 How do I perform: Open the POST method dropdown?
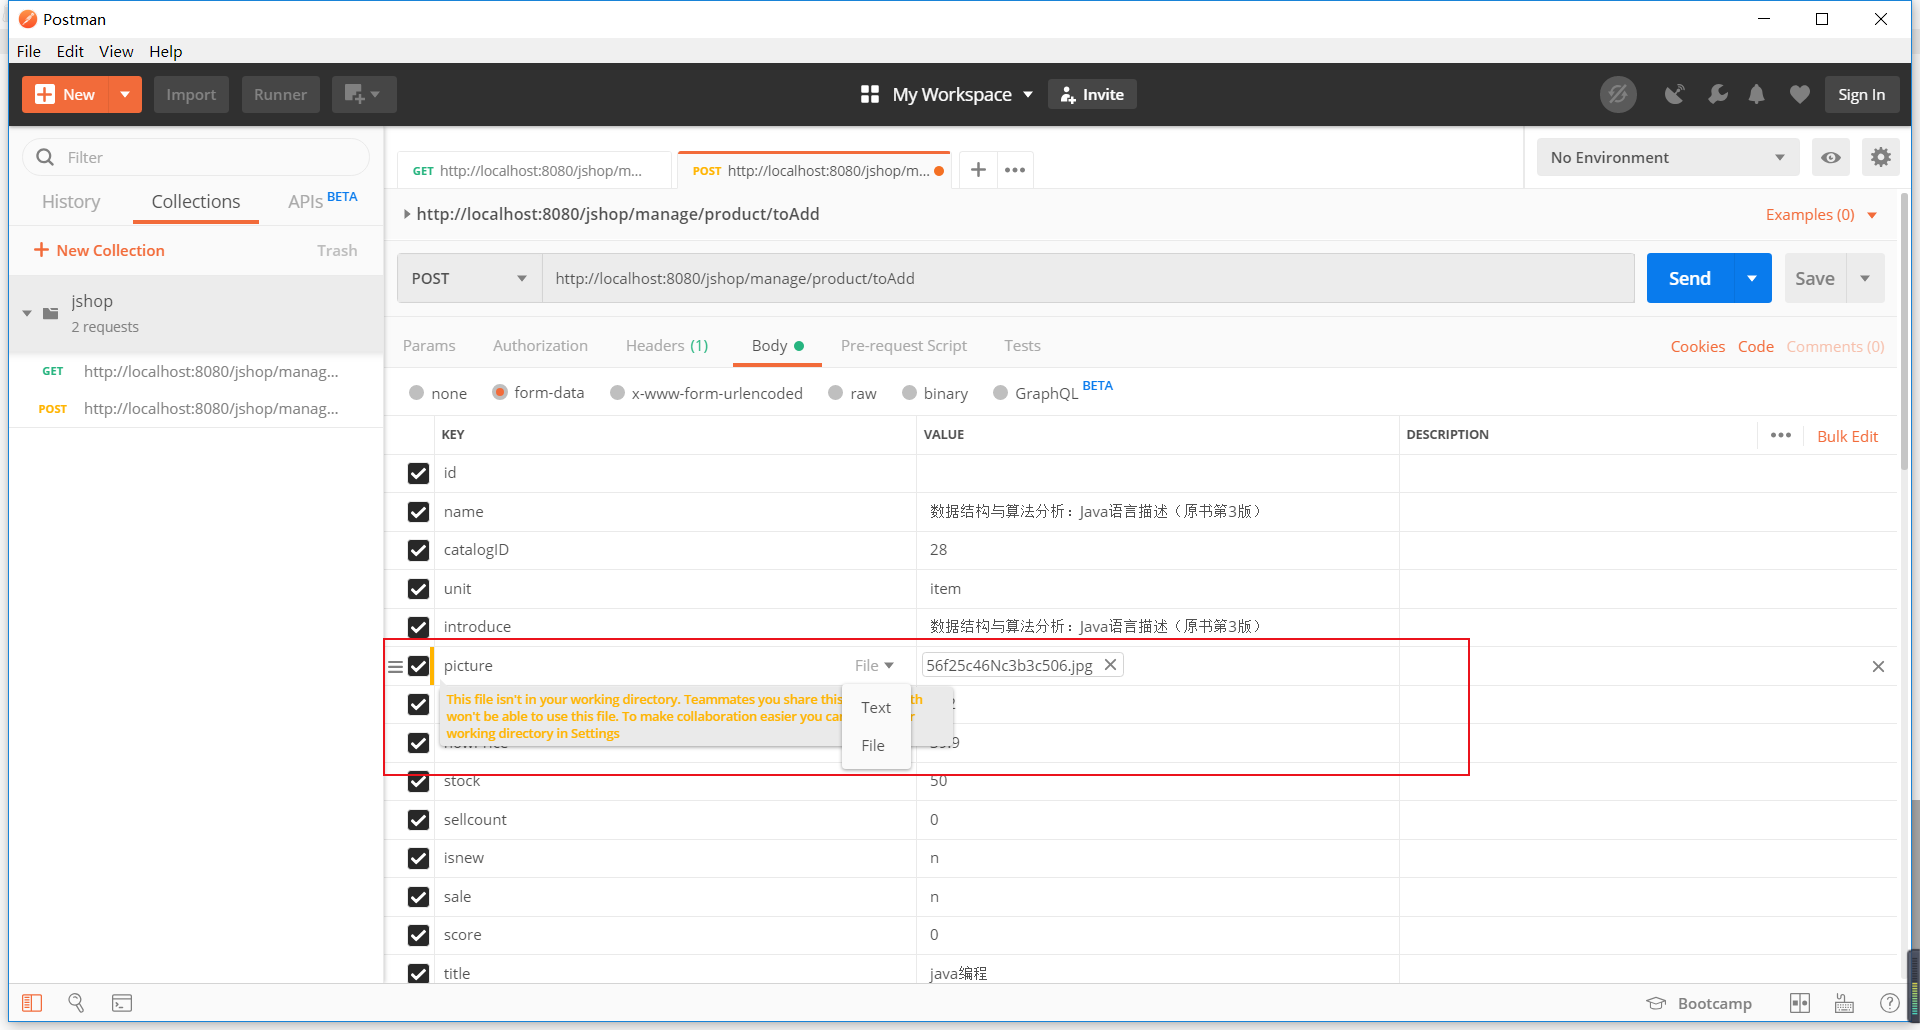tap(468, 278)
